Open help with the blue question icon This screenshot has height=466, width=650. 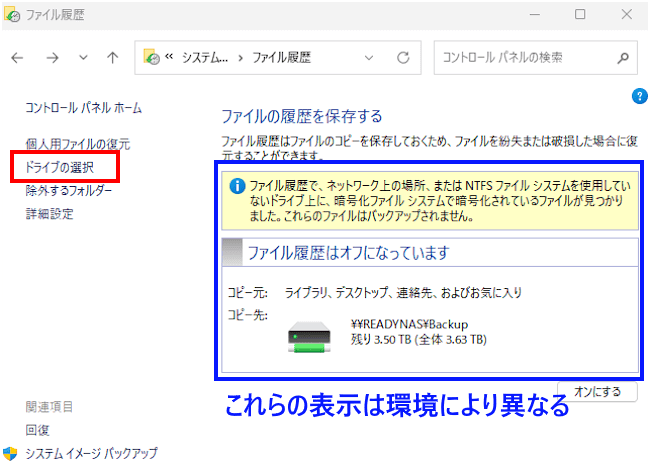[640, 96]
